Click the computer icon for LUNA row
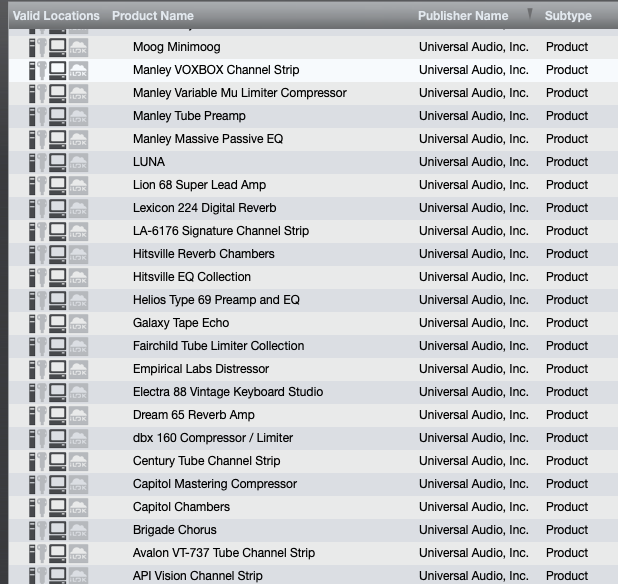The height and width of the screenshot is (584, 618). [58, 163]
